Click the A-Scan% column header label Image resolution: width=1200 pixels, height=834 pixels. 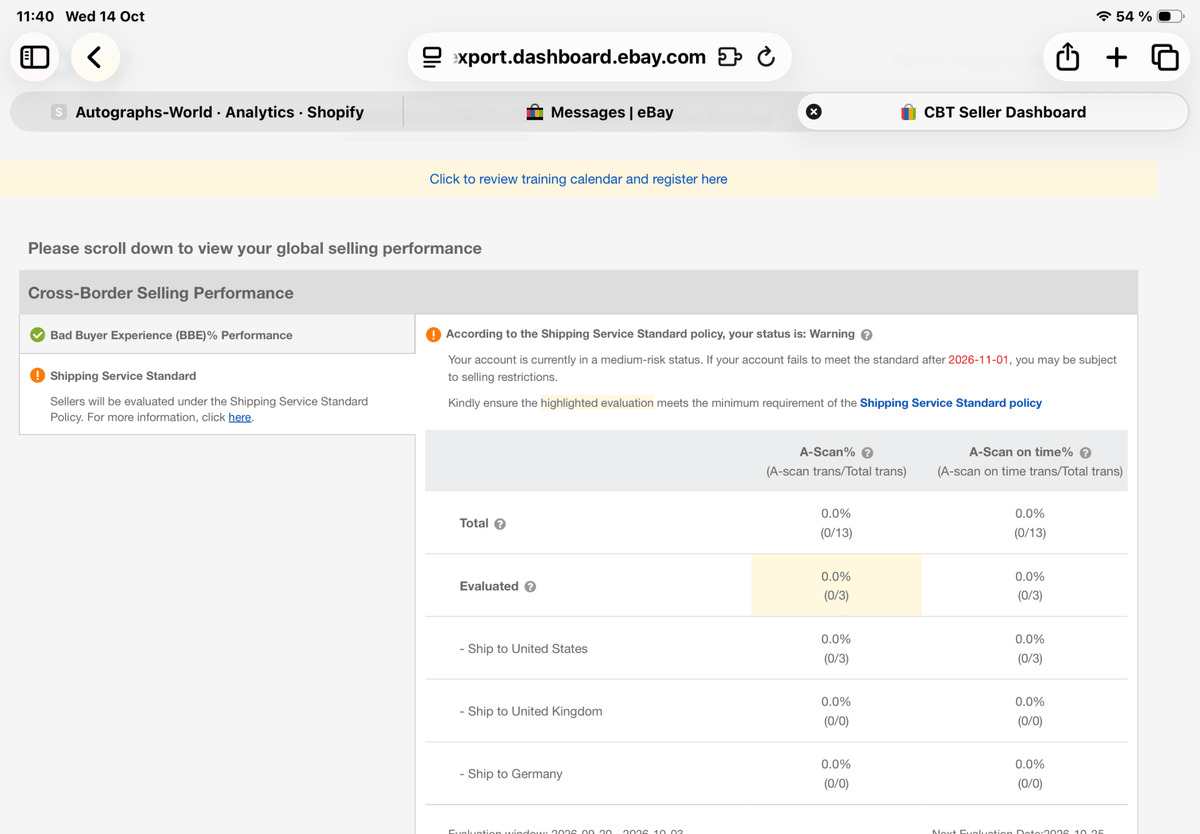[827, 452]
